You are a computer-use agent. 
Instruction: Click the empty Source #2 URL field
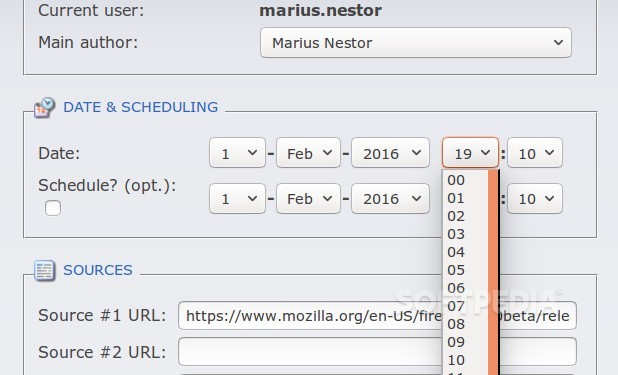[377, 352]
